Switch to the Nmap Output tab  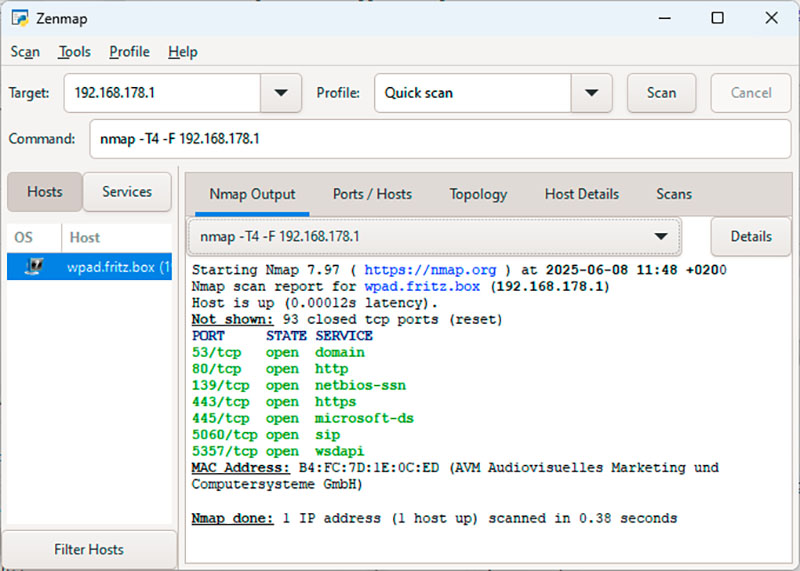(x=252, y=194)
